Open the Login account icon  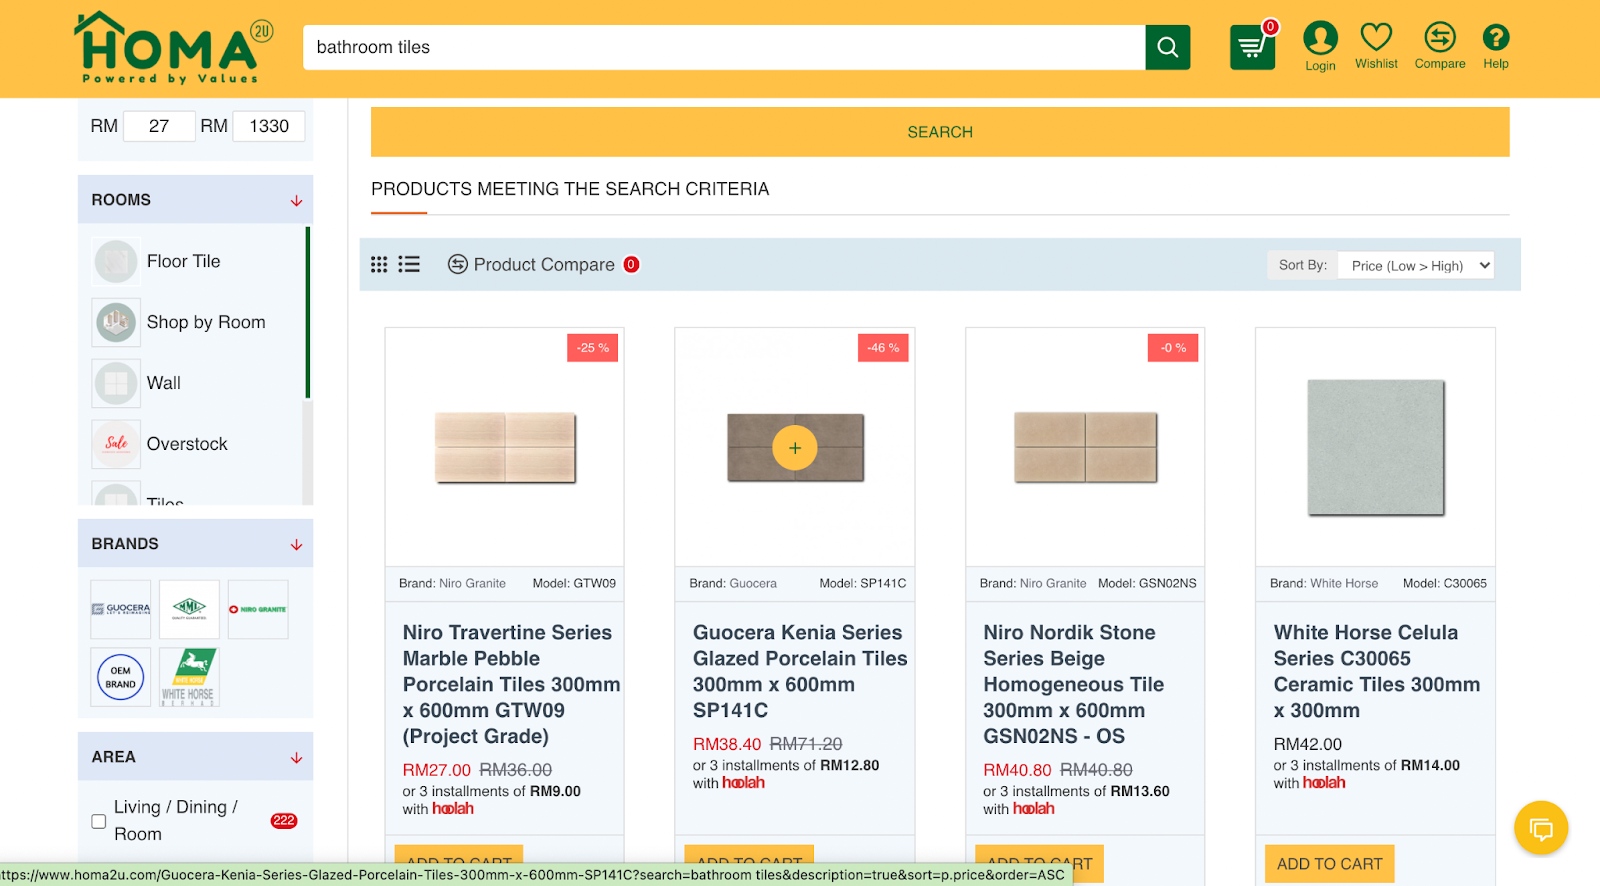1320,38
